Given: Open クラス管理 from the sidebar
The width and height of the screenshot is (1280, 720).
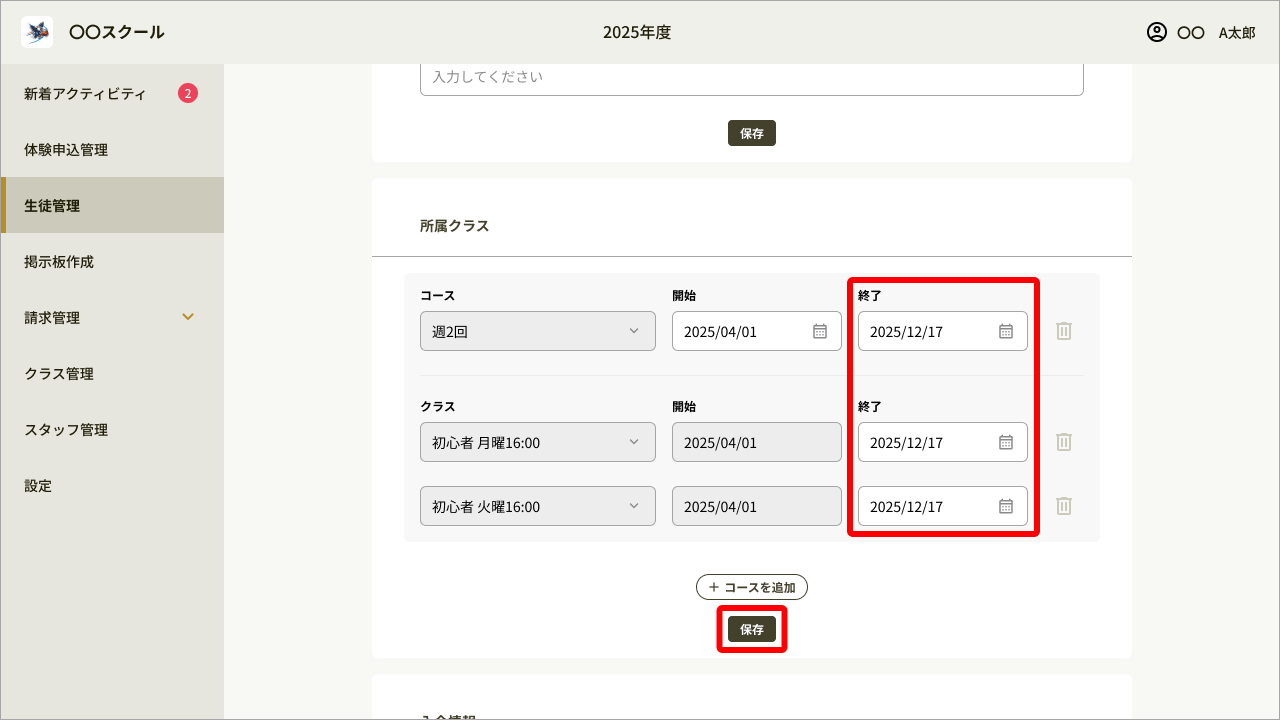Looking at the screenshot, I should [59, 374].
